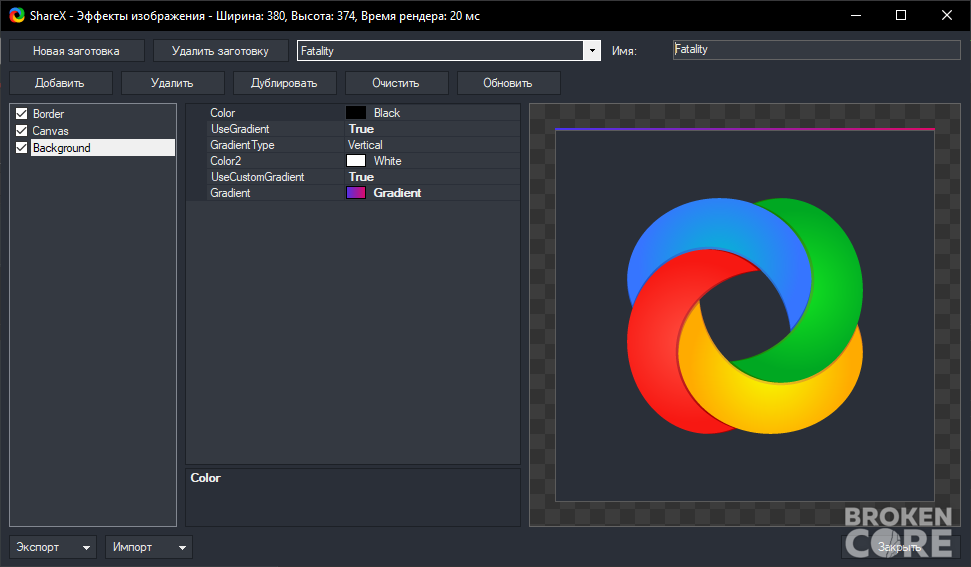Click the white Color2 swatch

(x=355, y=161)
